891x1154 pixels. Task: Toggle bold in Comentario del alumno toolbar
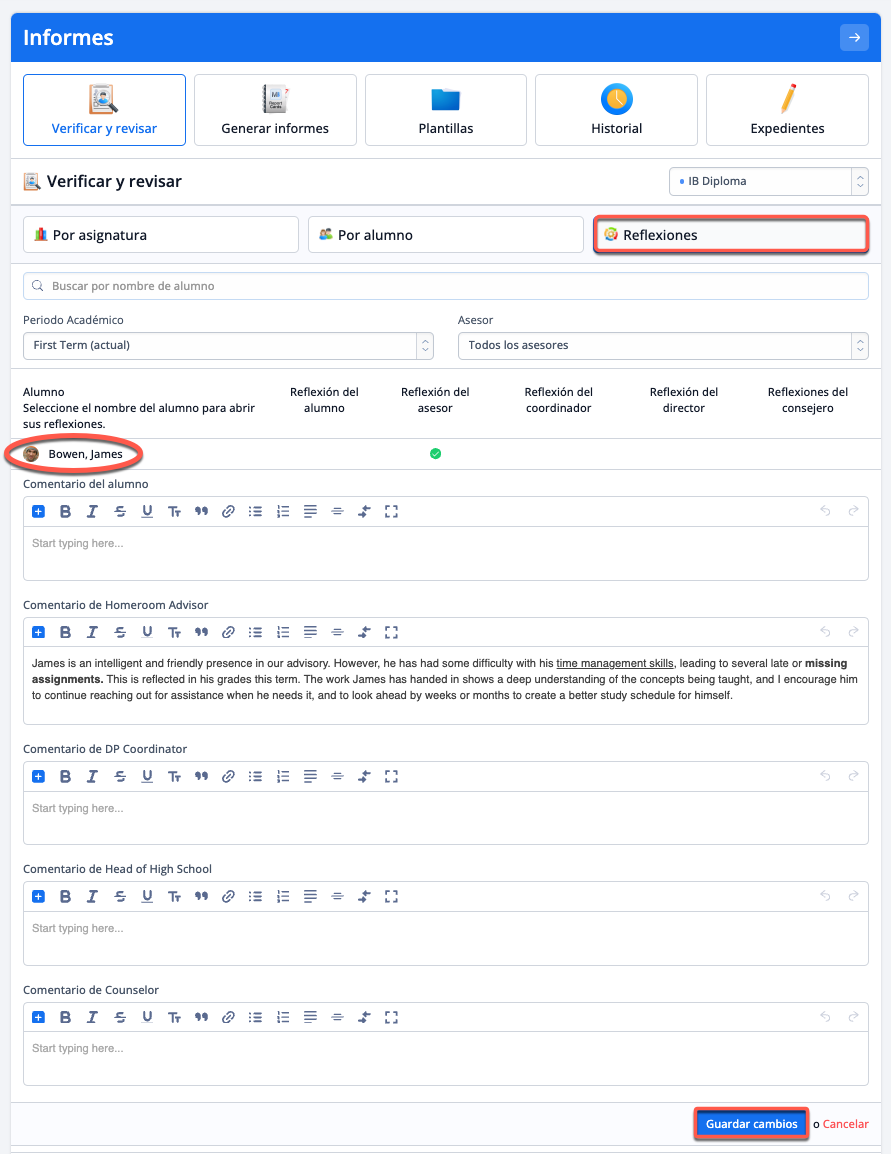[x=65, y=511]
